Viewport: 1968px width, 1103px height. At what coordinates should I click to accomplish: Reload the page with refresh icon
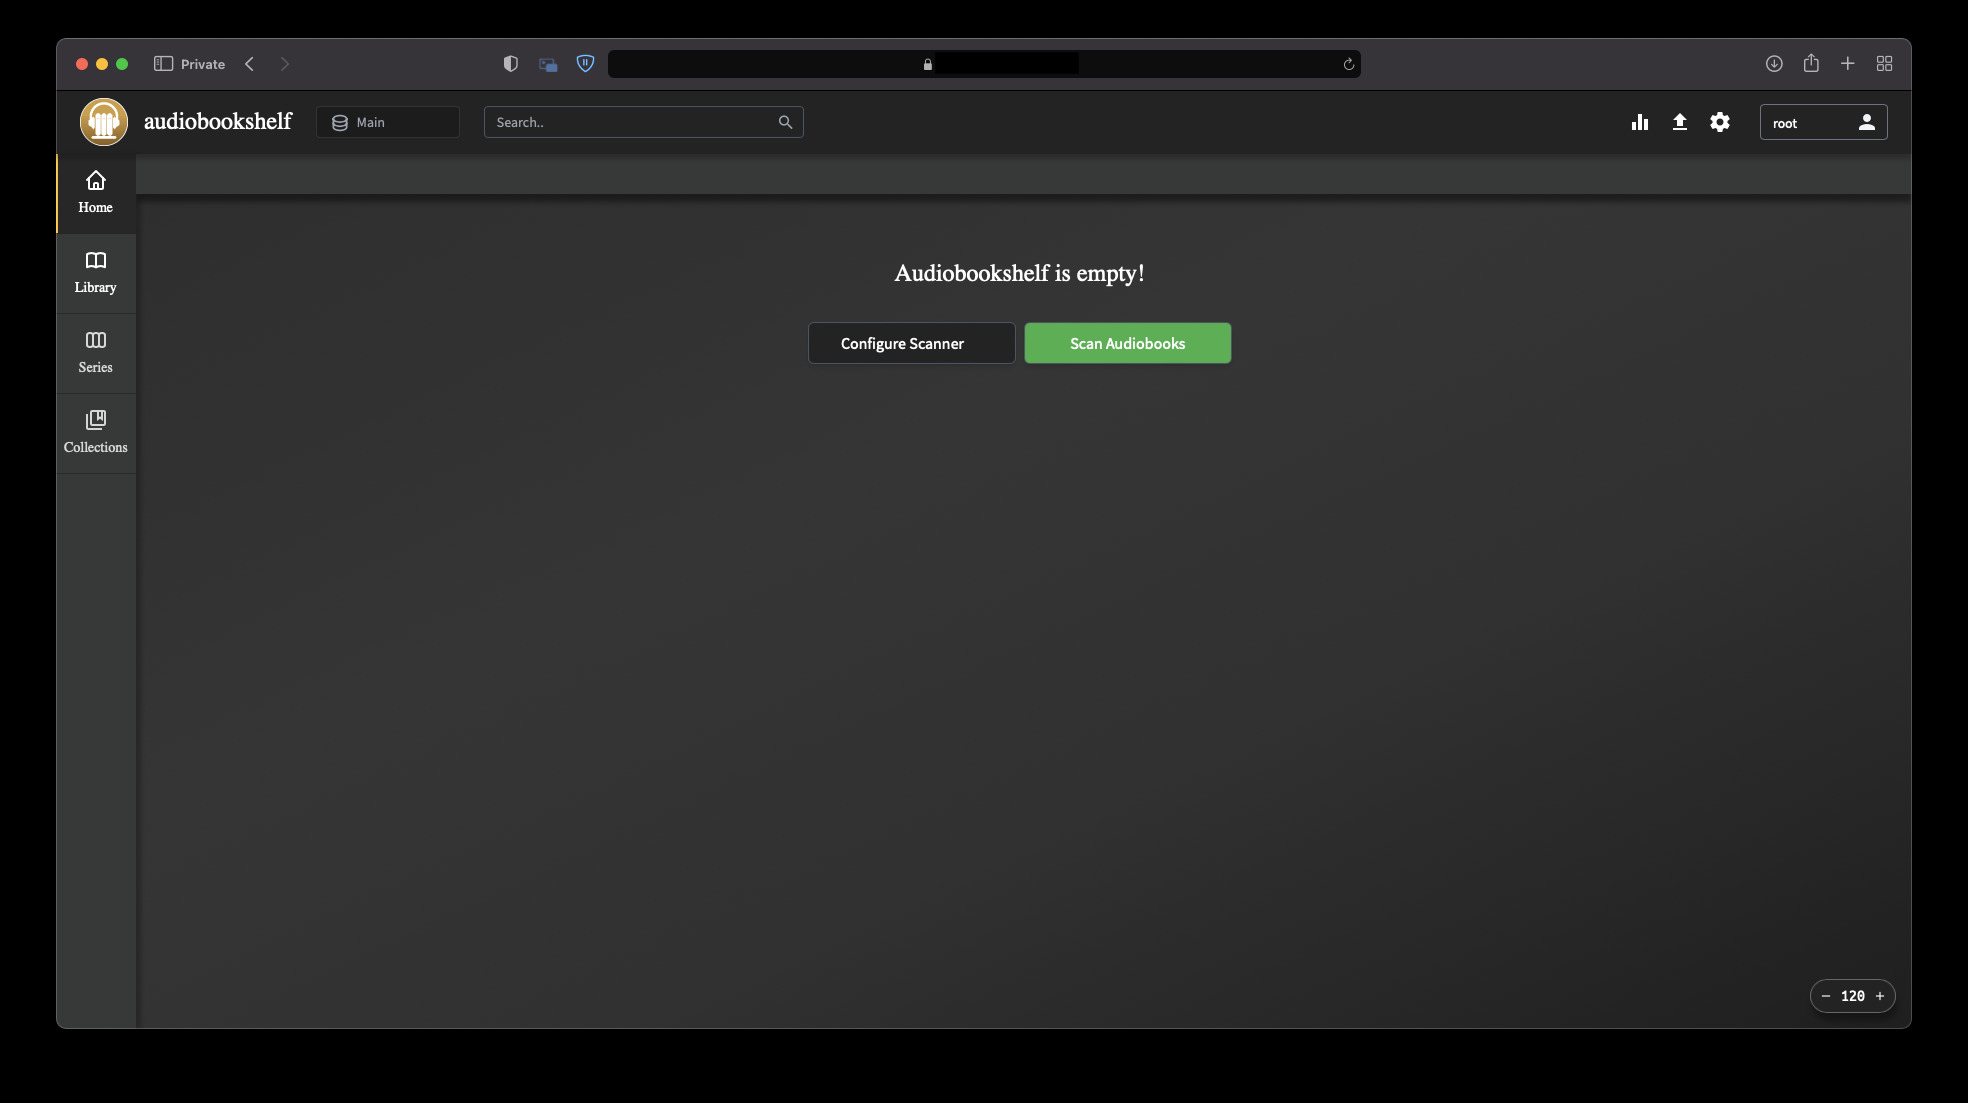point(1348,64)
